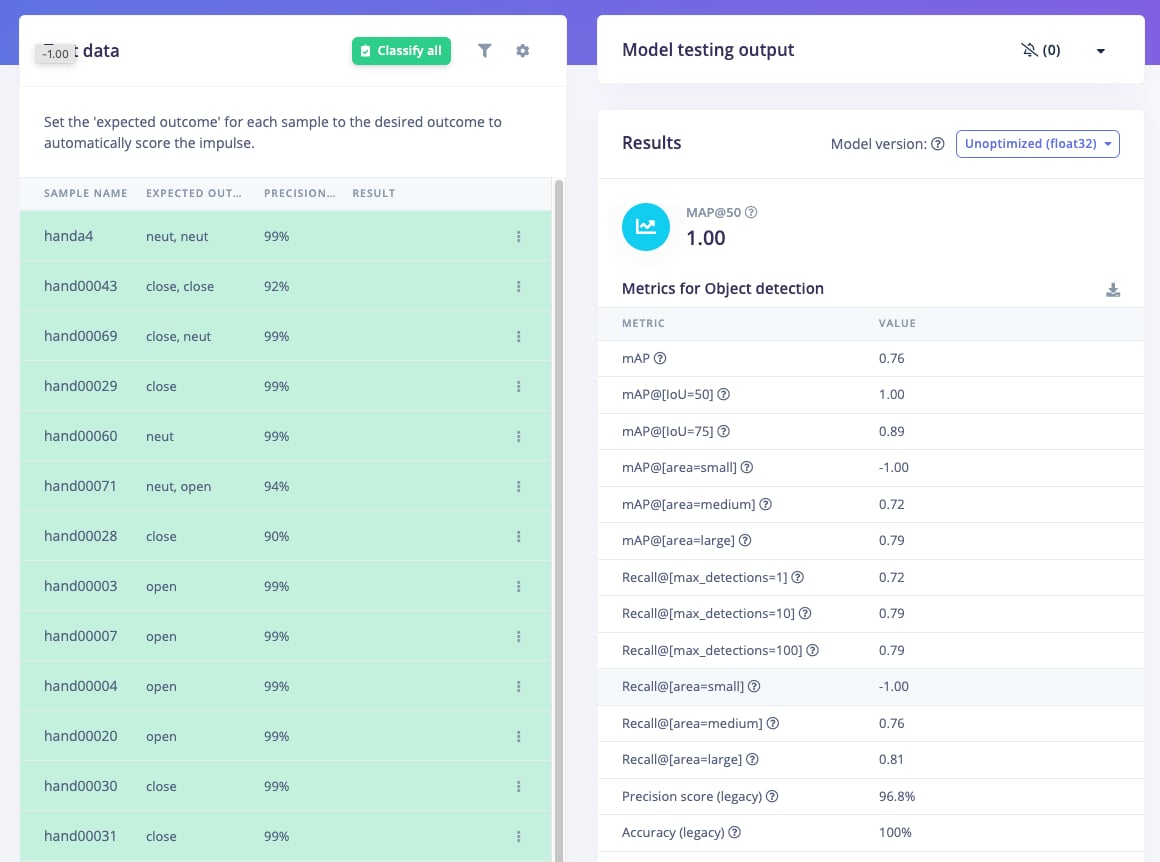Image resolution: width=1160 pixels, height=862 pixels.
Task: Open notifications bell with zero count
Action: [x=1040, y=50]
